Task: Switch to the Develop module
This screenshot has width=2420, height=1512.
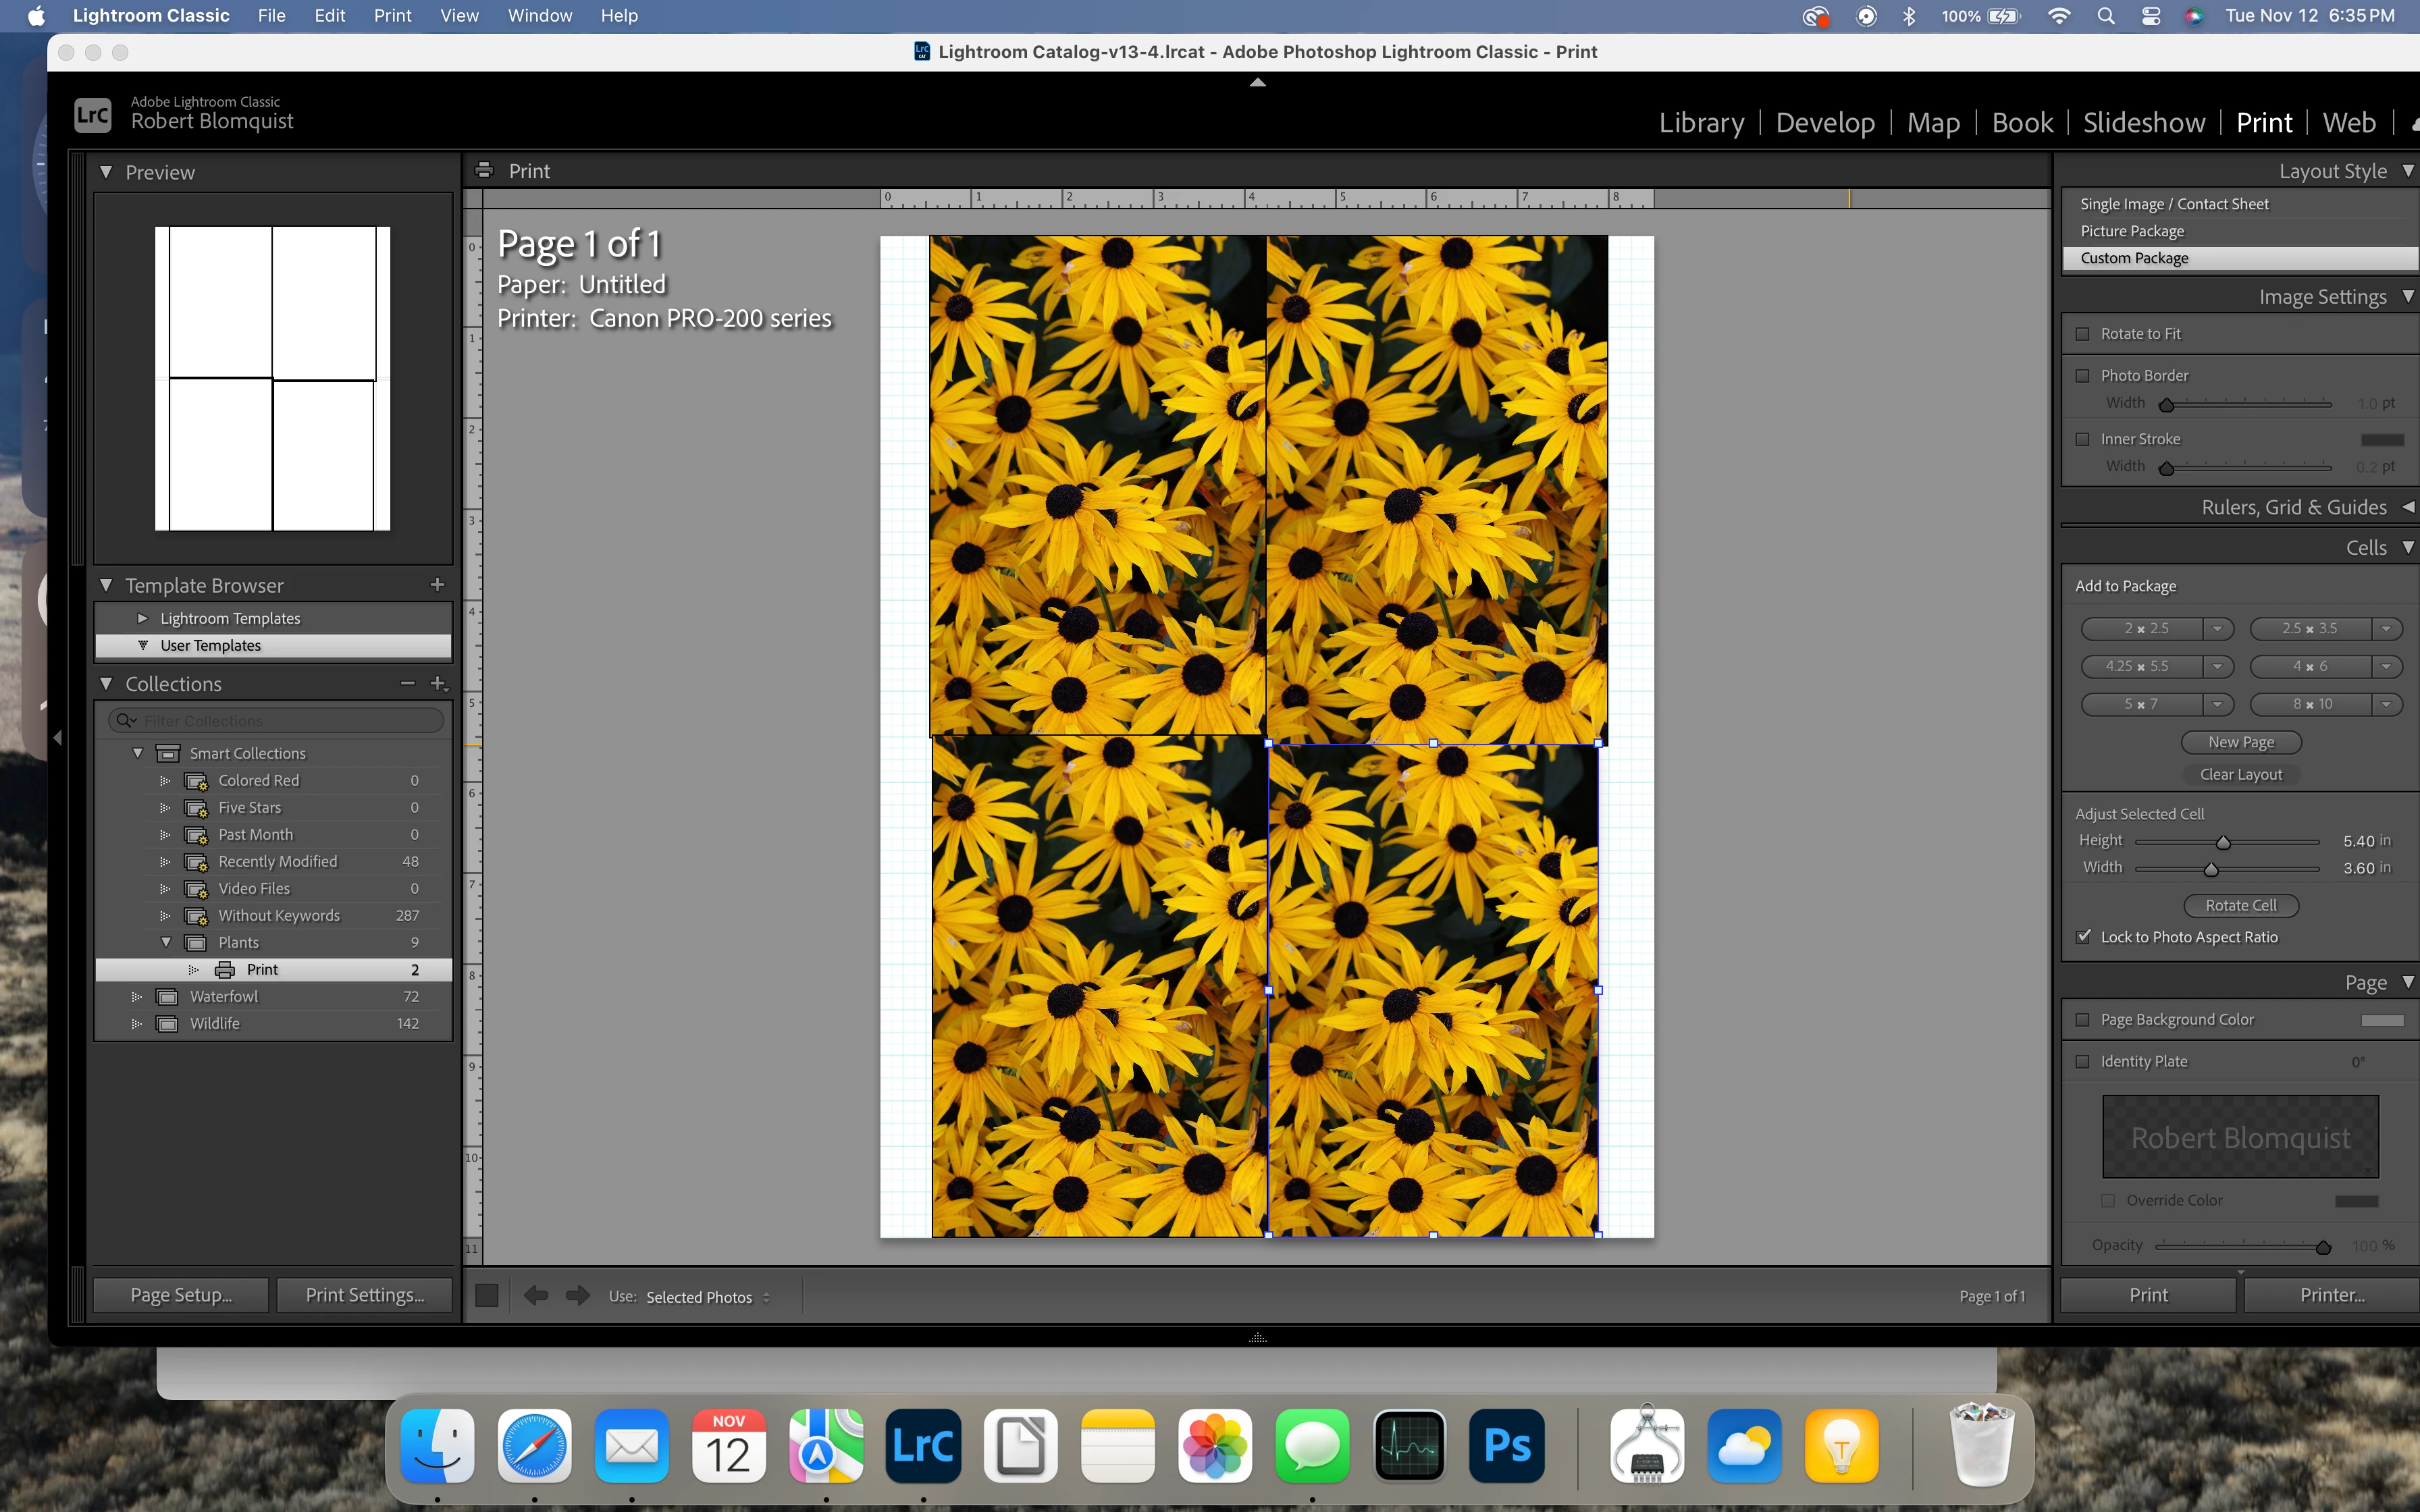Action: pos(1825,123)
